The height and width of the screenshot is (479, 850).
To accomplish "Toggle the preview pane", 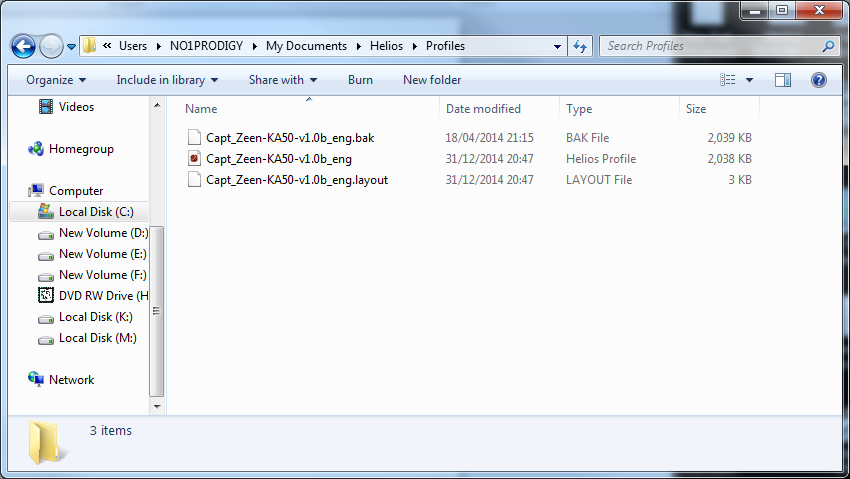I will (783, 80).
